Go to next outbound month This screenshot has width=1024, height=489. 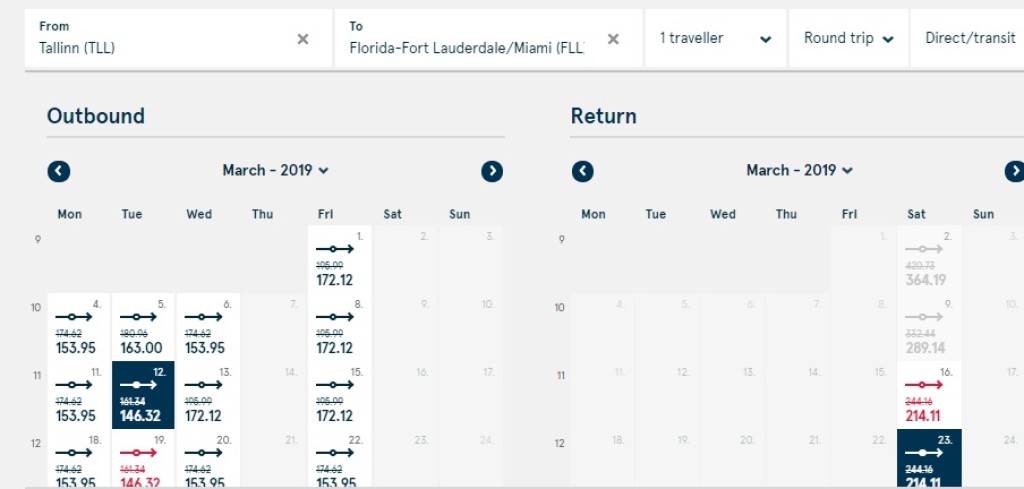tap(492, 171)
